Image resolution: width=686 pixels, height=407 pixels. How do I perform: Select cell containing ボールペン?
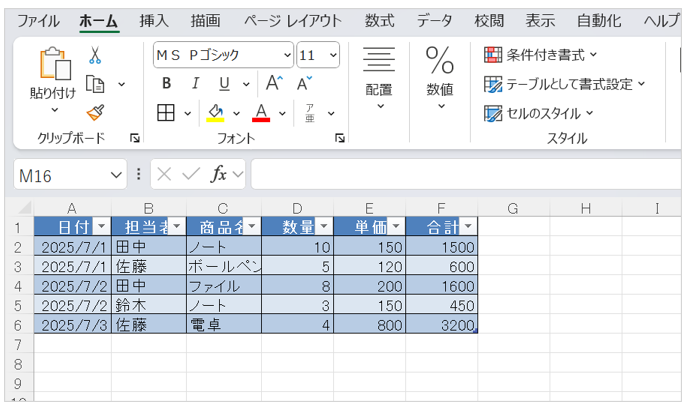[x=224, y=267]
